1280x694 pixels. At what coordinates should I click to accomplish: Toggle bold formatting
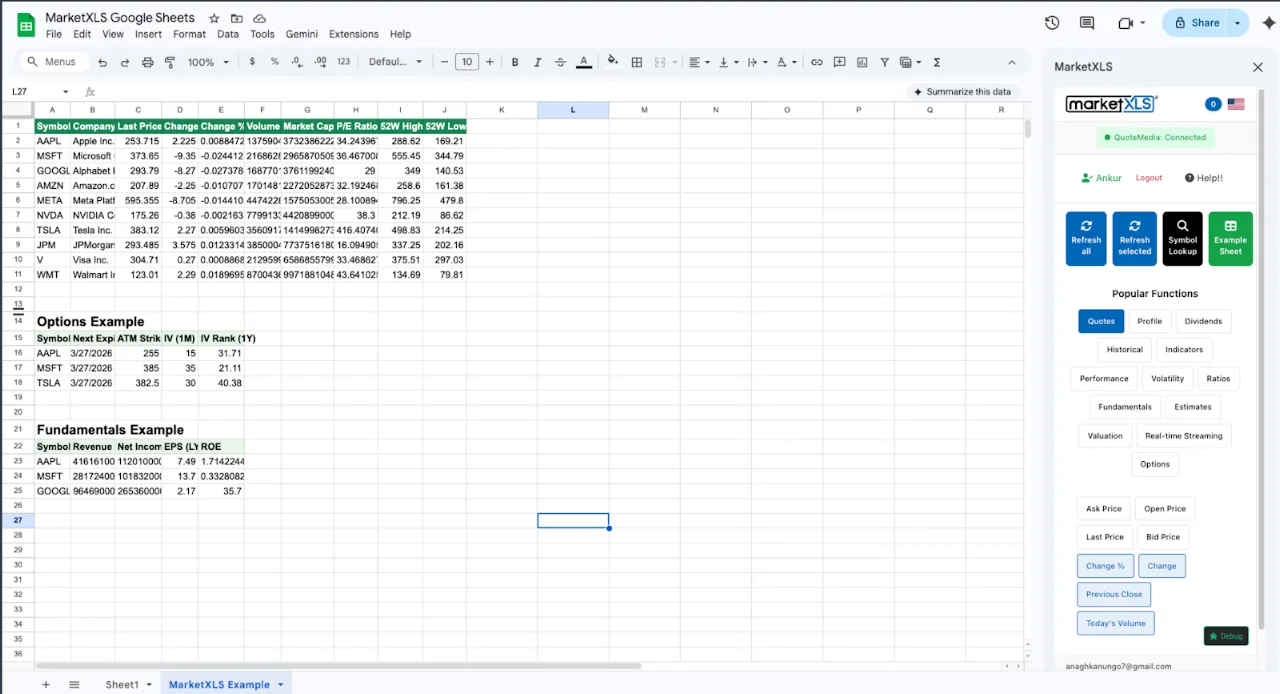515,62
